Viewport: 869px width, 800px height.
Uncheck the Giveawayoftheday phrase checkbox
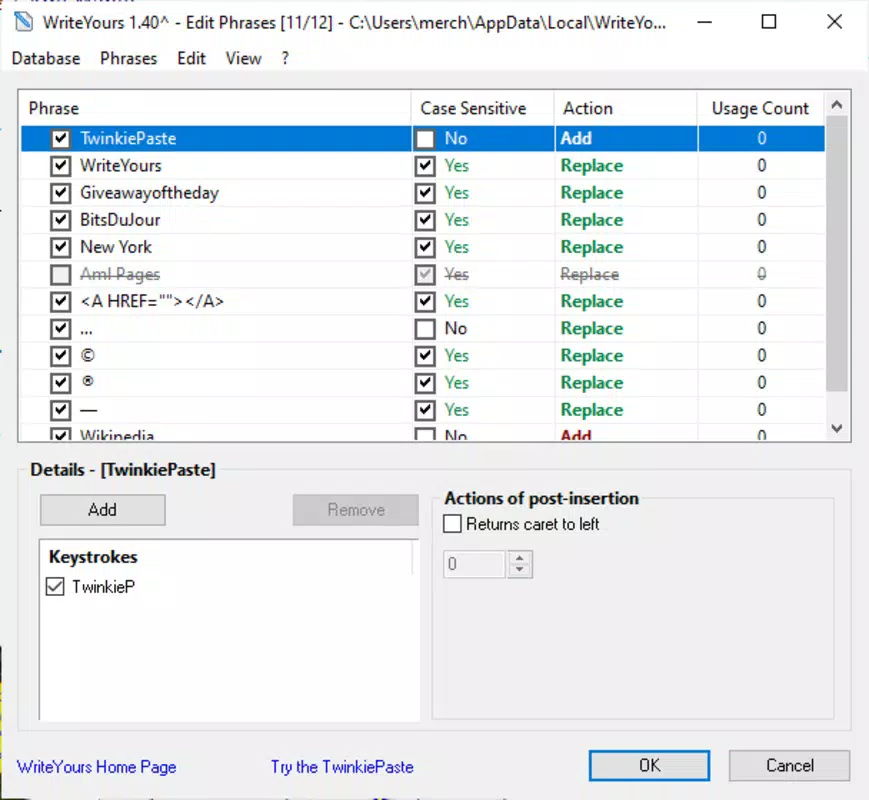pyautogui.click(x=60, y=193)
